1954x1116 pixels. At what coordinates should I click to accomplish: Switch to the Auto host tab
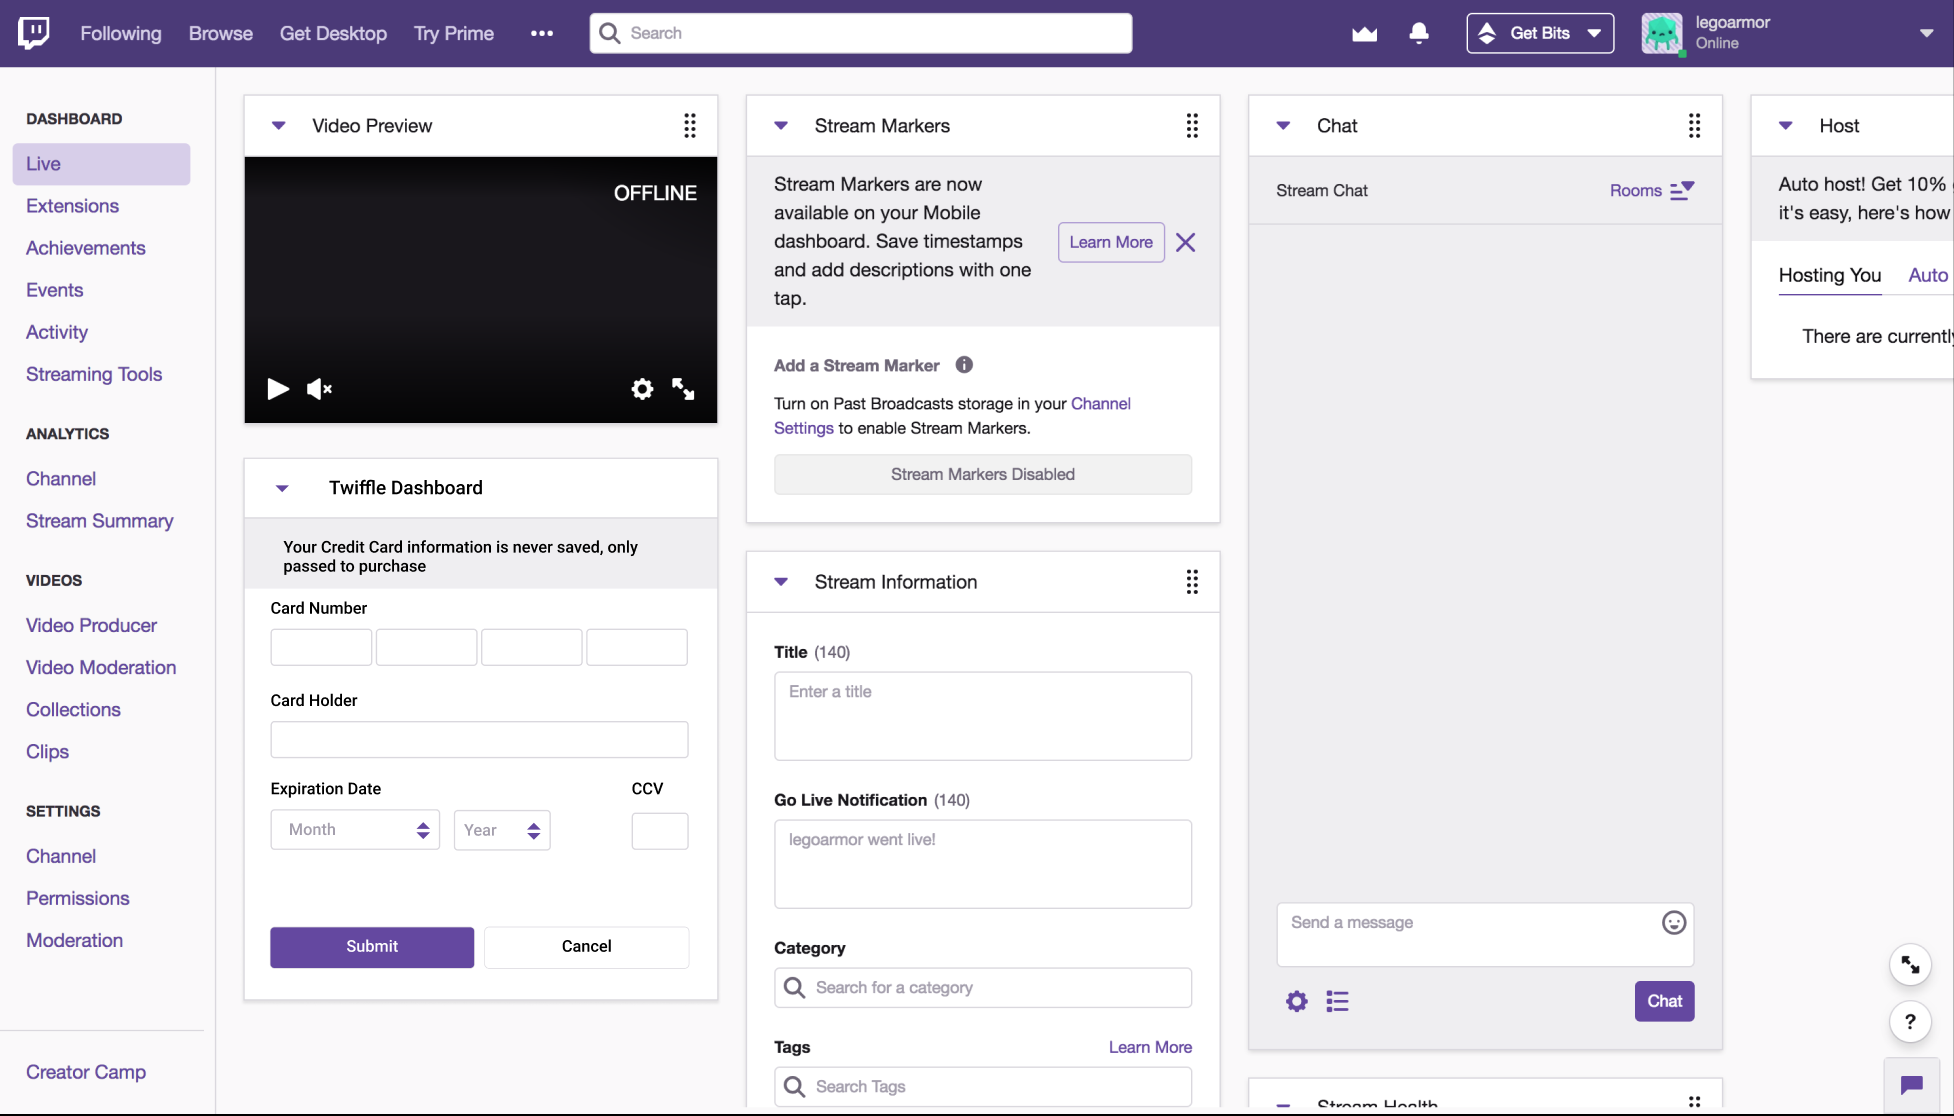[x=1927, y=275]
